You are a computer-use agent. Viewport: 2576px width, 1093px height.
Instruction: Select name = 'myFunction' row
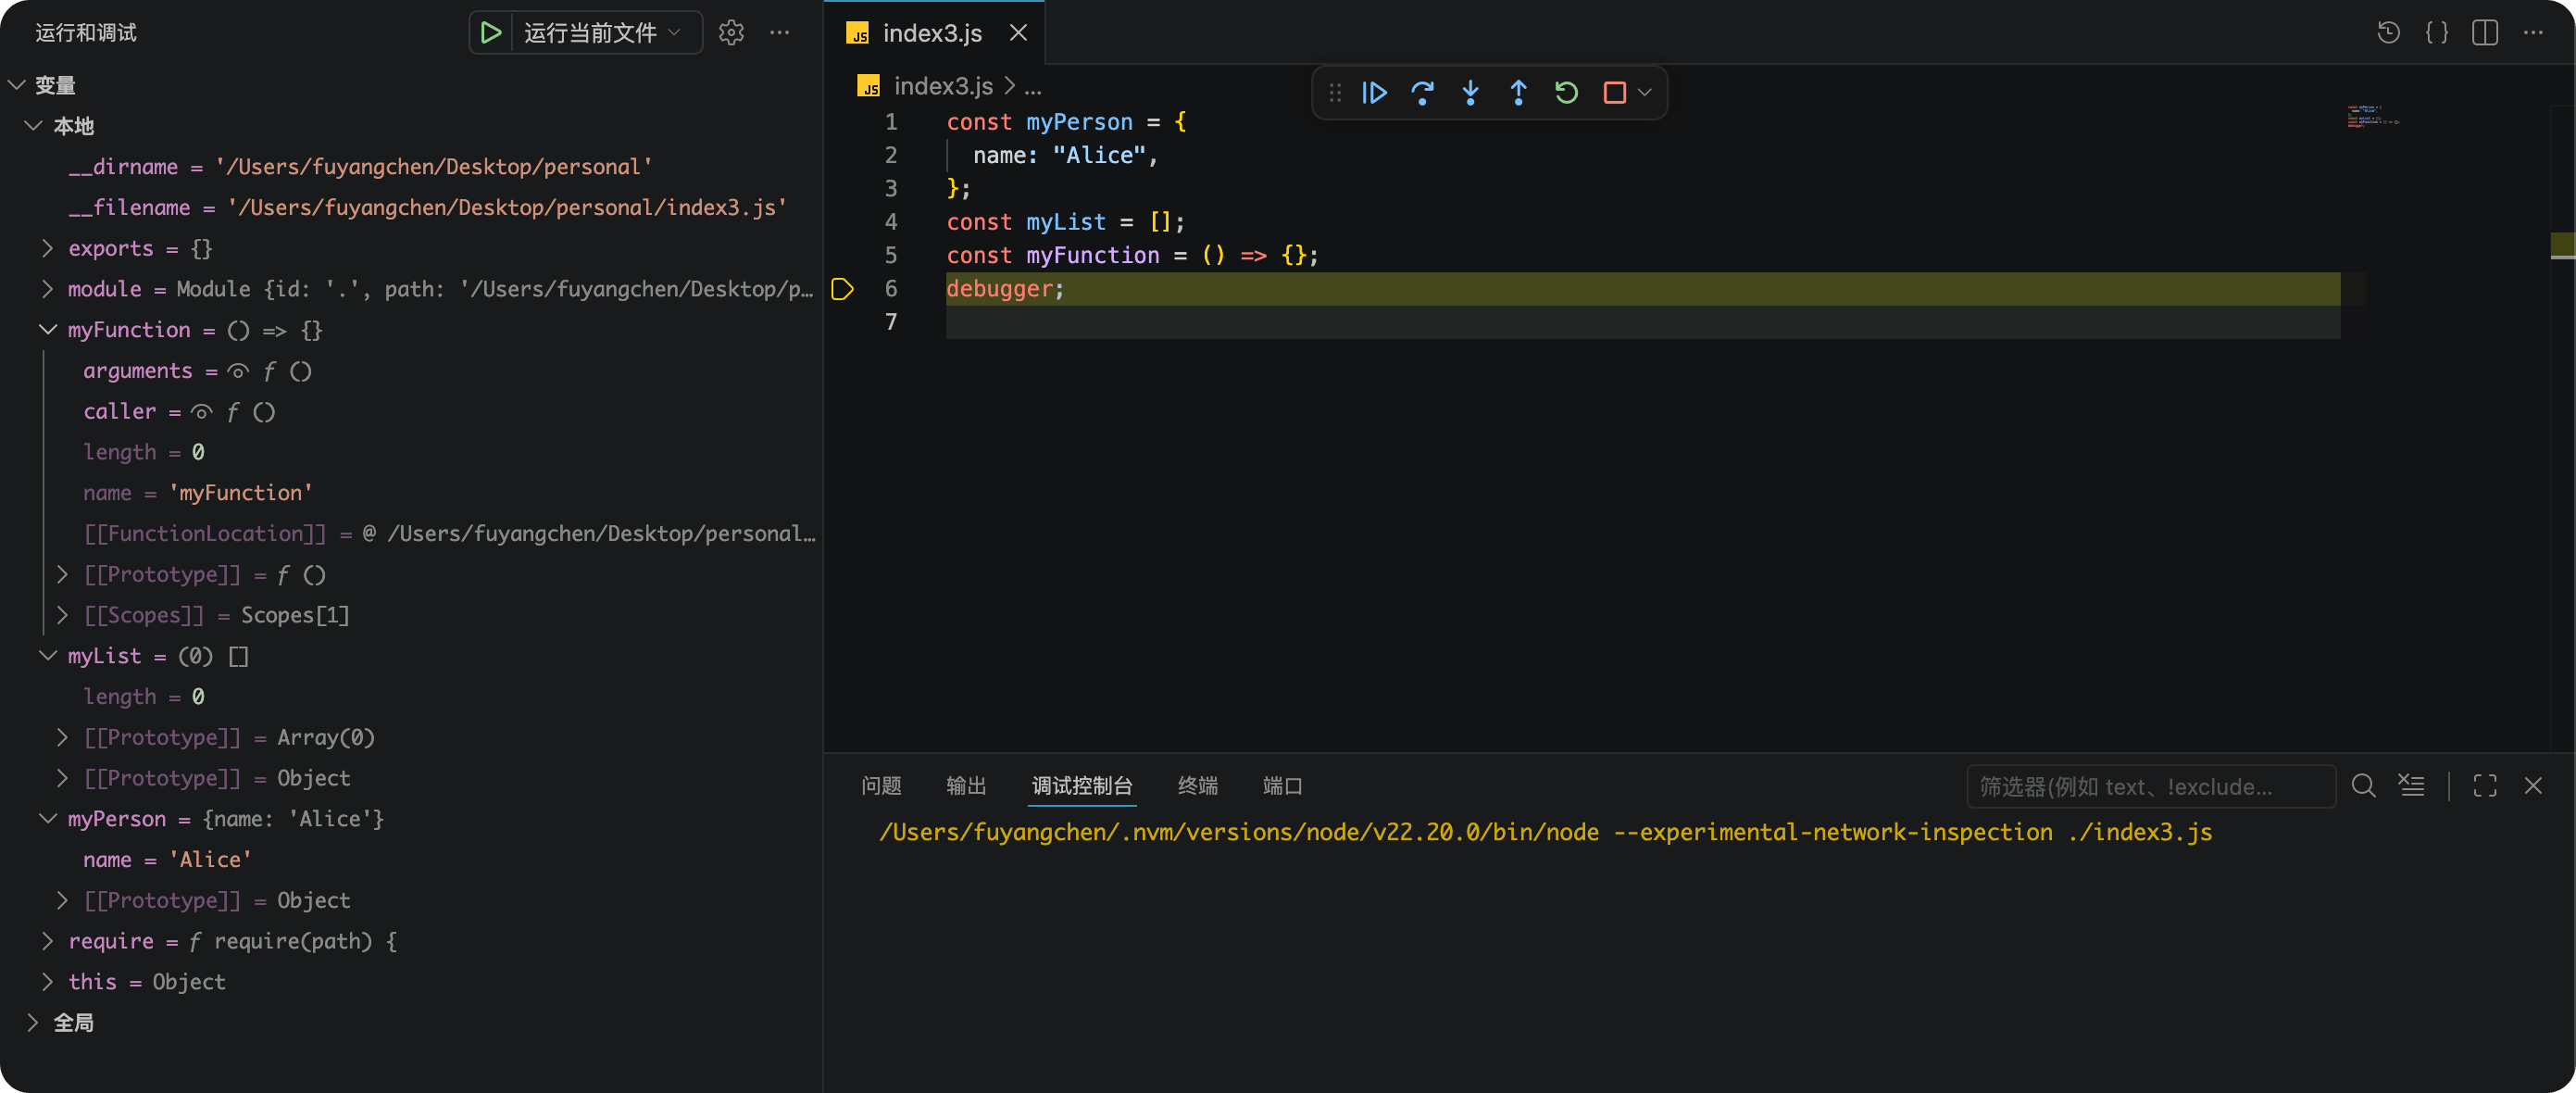click(x=411, y=493)
